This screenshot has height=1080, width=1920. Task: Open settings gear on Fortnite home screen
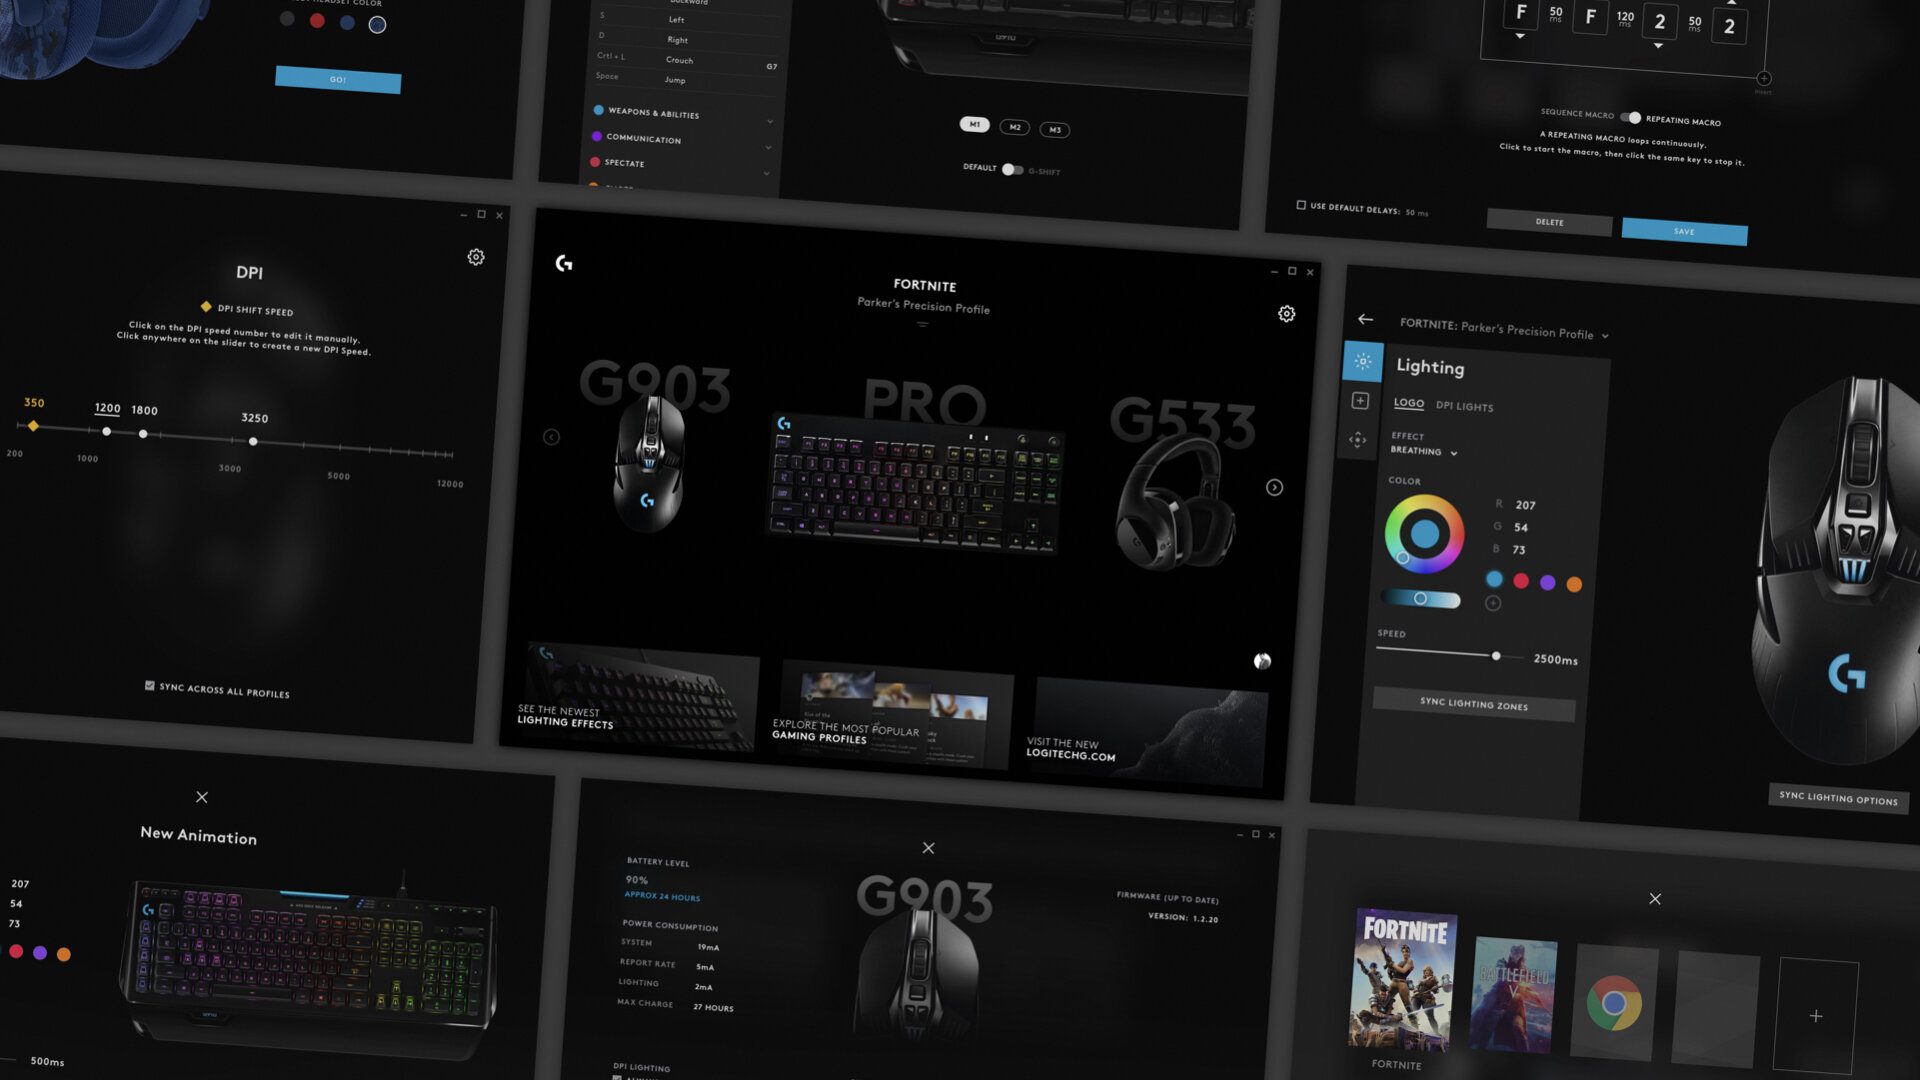tap(1286, 314)
